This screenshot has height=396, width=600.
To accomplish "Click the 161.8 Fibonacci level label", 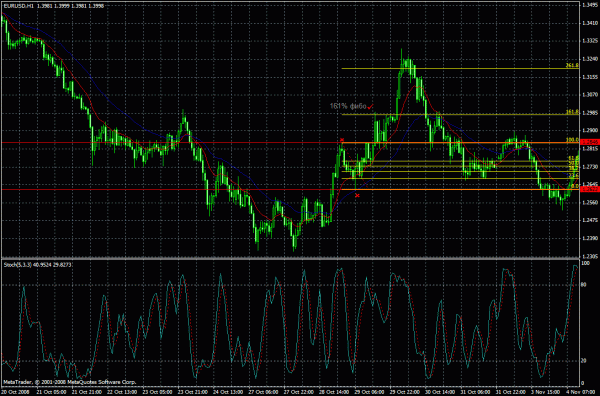I will (572, 112).
